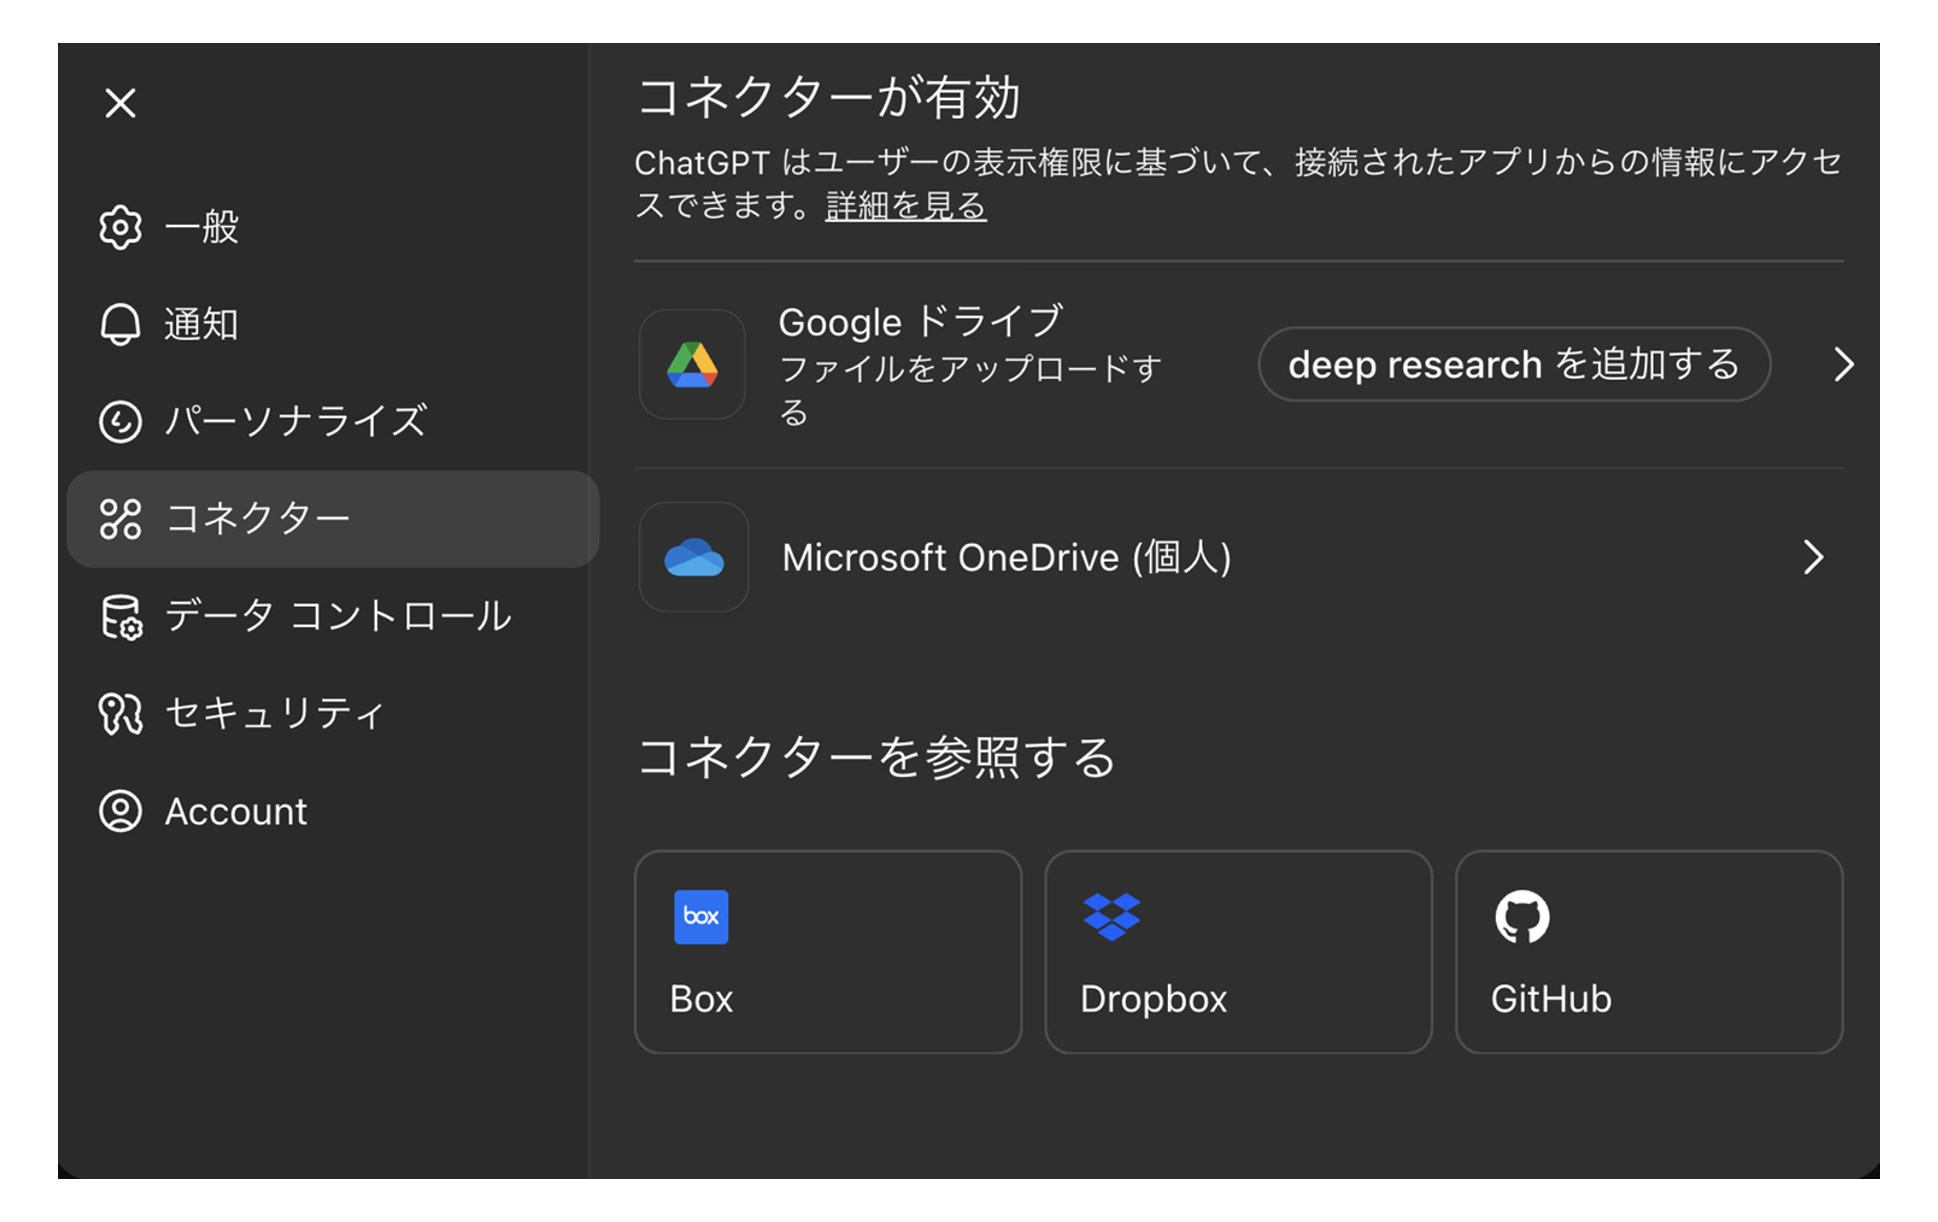This screenshot has height=1222, width=1938.
Task: Select the 通知 bell icon
Action: click(120, 324)
